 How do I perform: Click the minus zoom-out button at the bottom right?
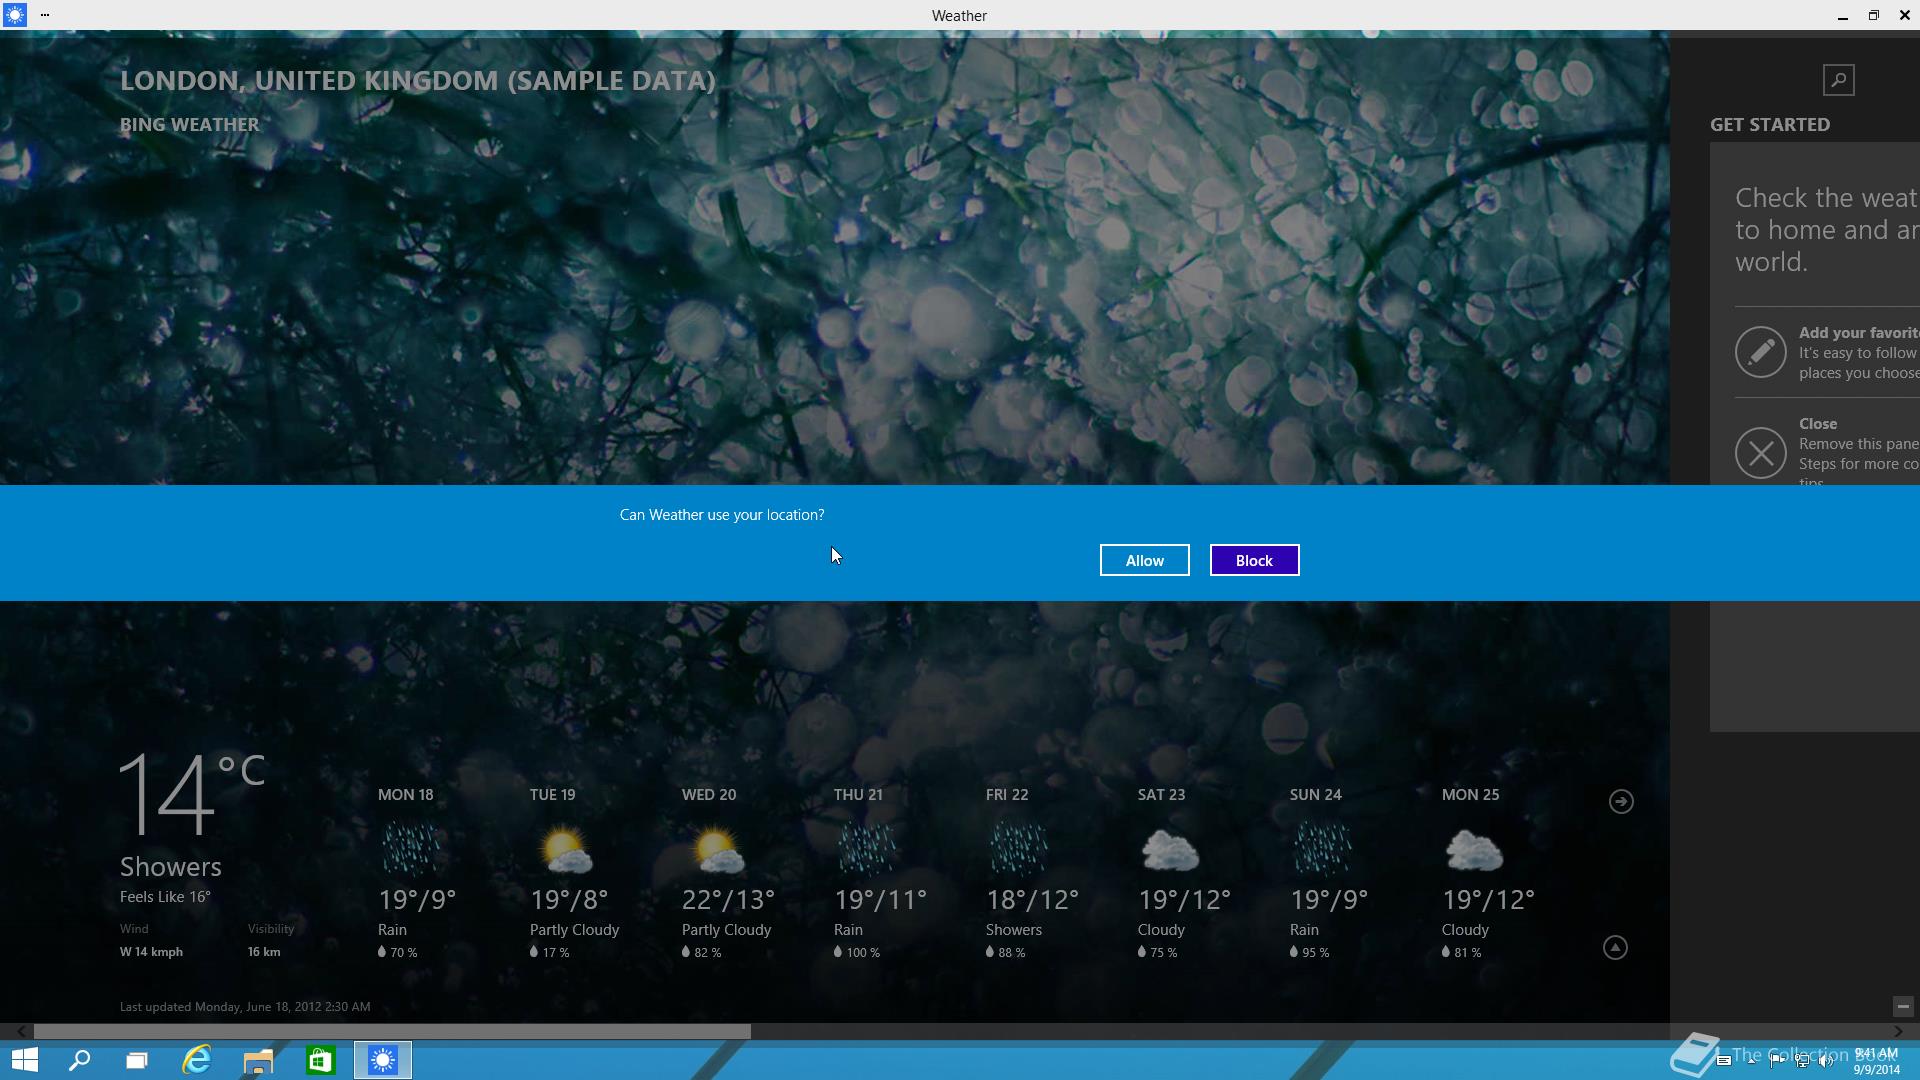(x=1903, y=1007)
